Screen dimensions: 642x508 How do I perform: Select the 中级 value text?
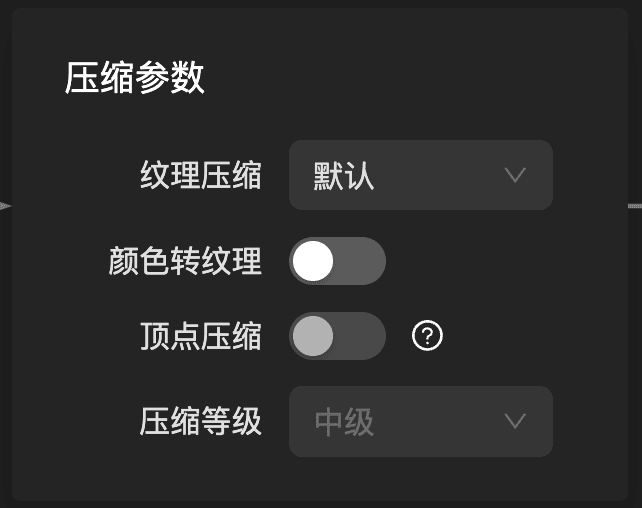(344, 422)
